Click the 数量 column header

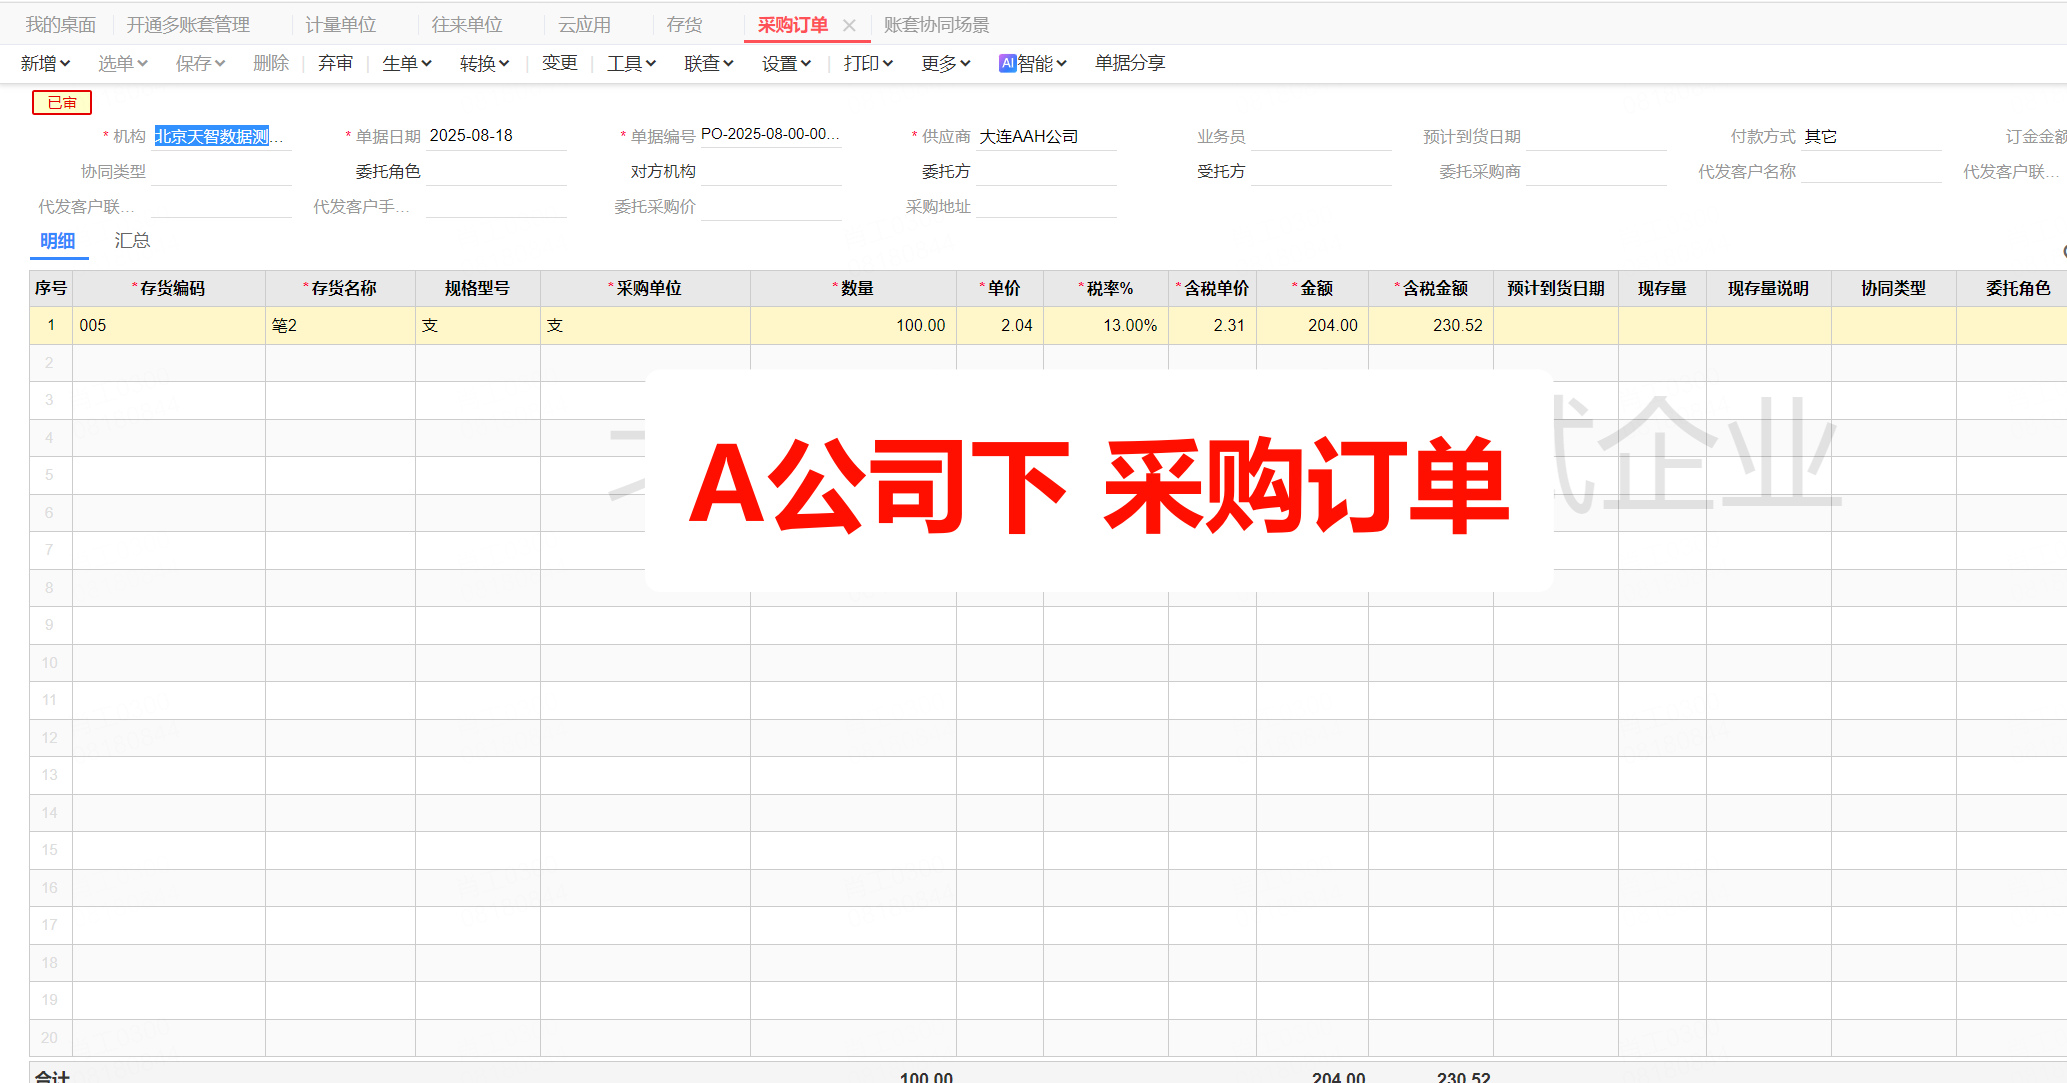853,288
